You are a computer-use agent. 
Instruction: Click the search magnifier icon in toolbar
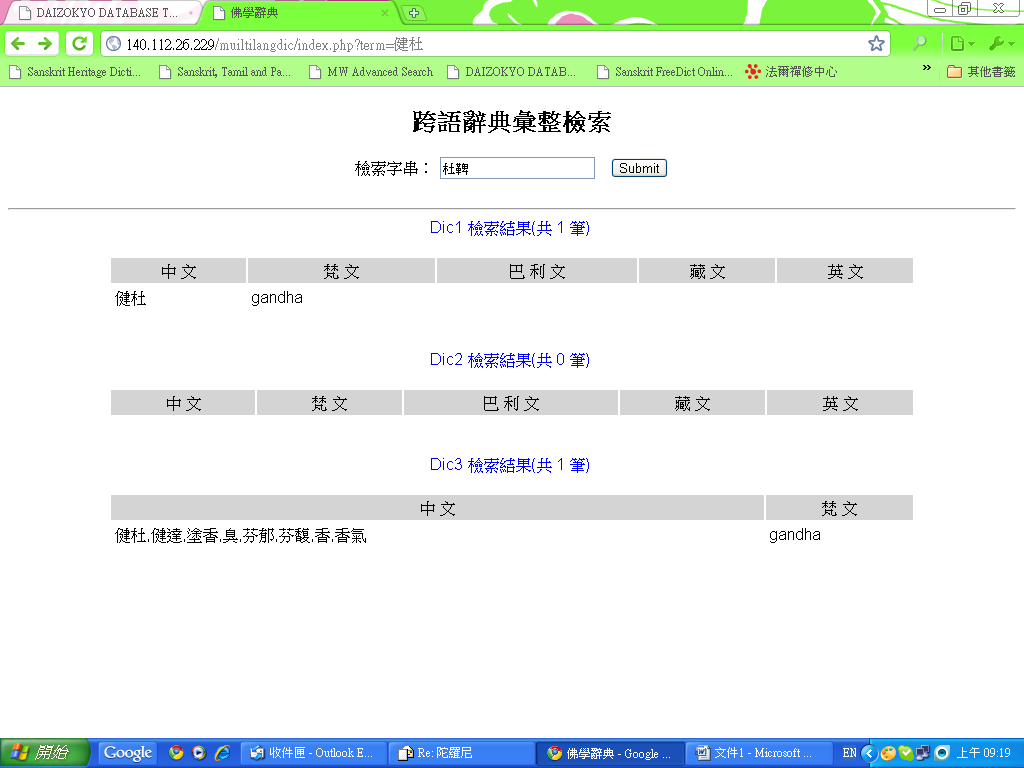pos(919,44)
